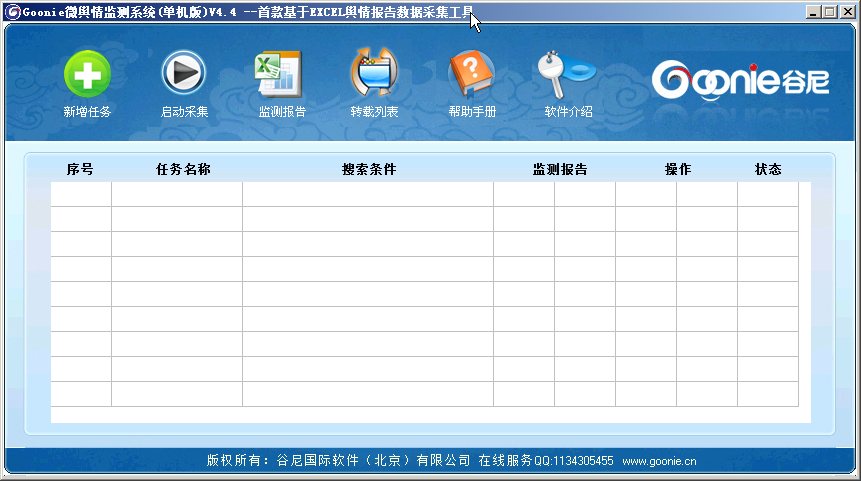Click the app icon in title bar

[x=13, y=11]
